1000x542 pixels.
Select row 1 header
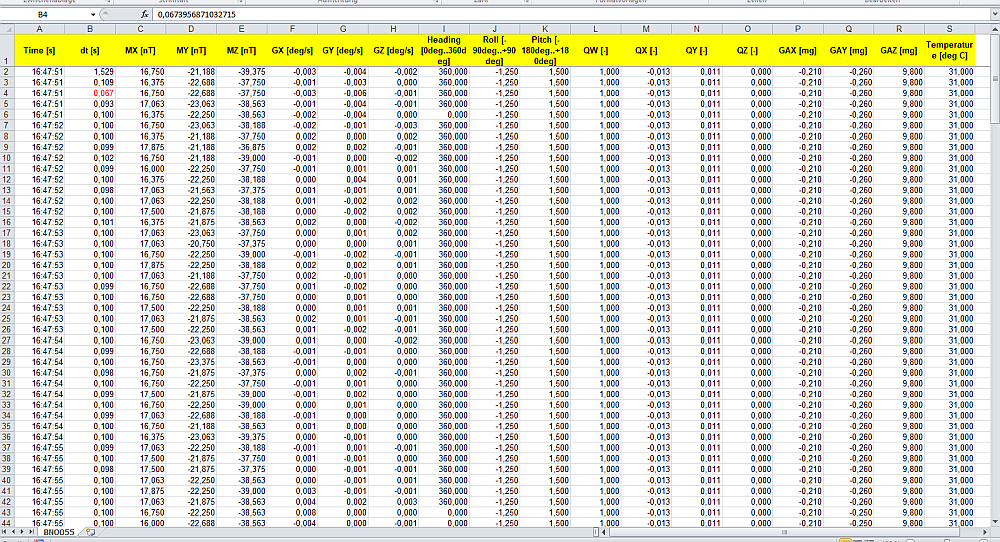[7, 50]
